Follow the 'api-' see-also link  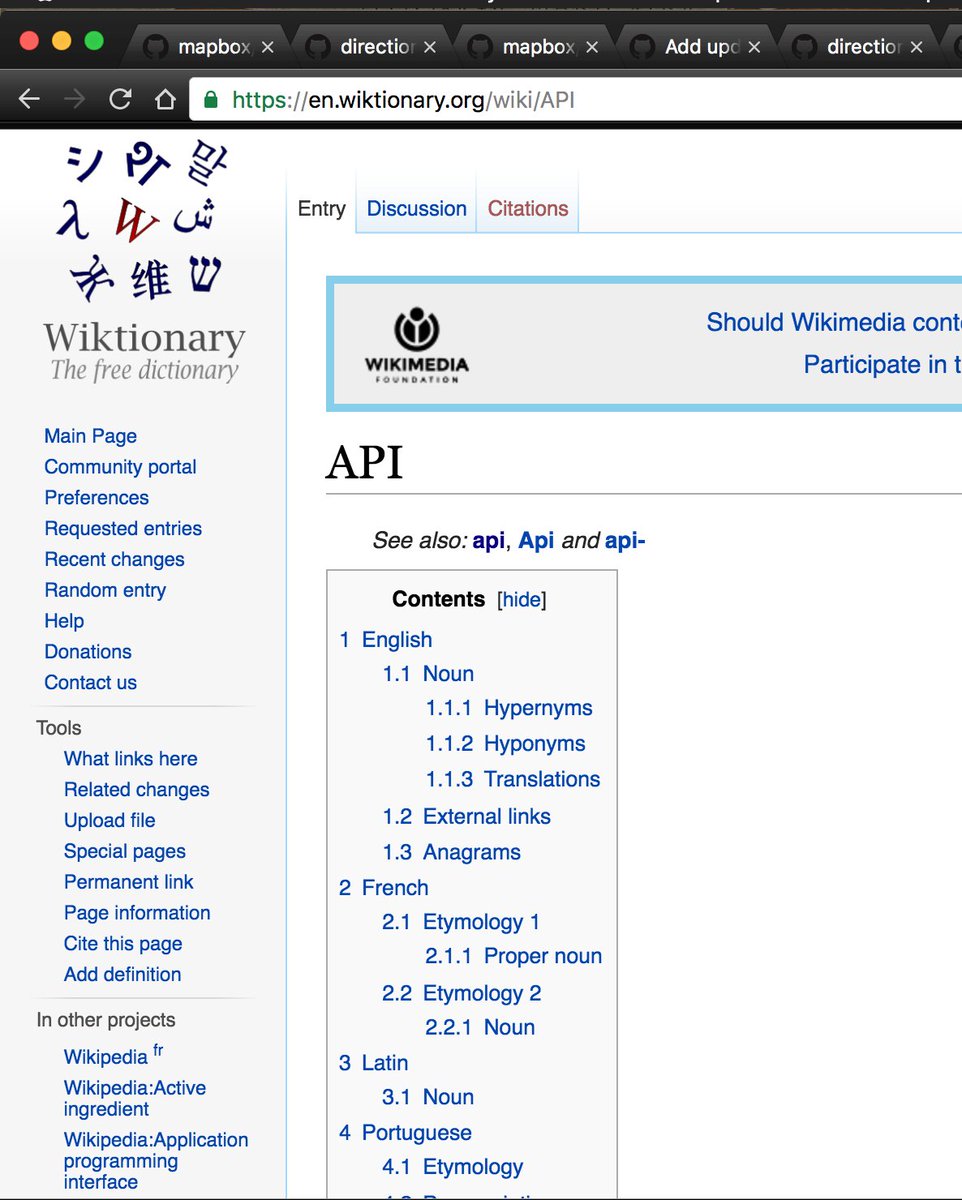pos(625,541)
